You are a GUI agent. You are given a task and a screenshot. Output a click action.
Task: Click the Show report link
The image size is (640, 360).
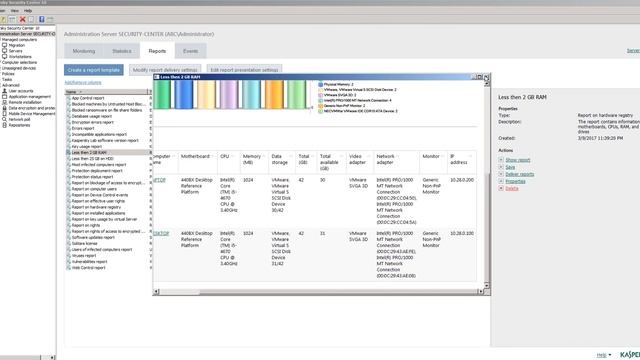click(518, 160)
